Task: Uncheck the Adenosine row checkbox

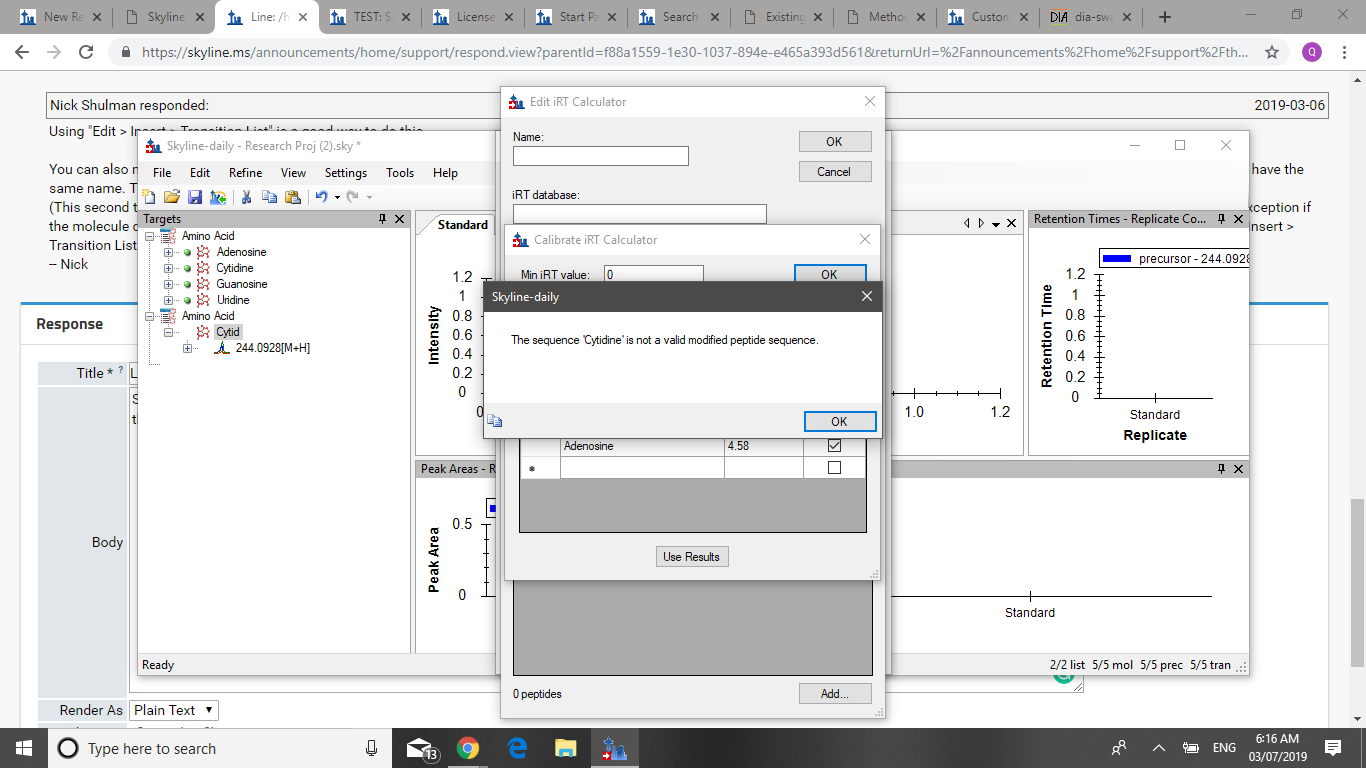Action: coord(834,446)
